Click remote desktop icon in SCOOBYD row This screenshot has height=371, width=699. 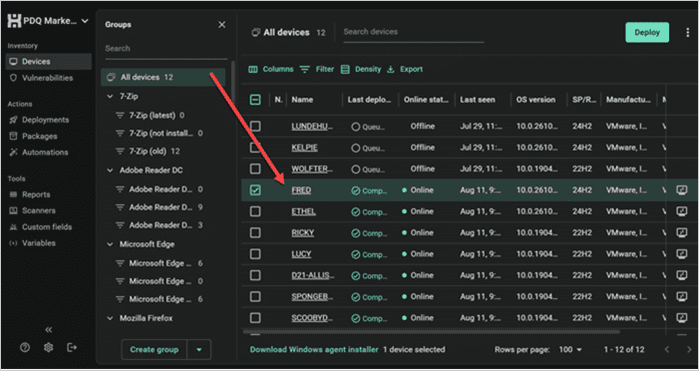(682, 318)
